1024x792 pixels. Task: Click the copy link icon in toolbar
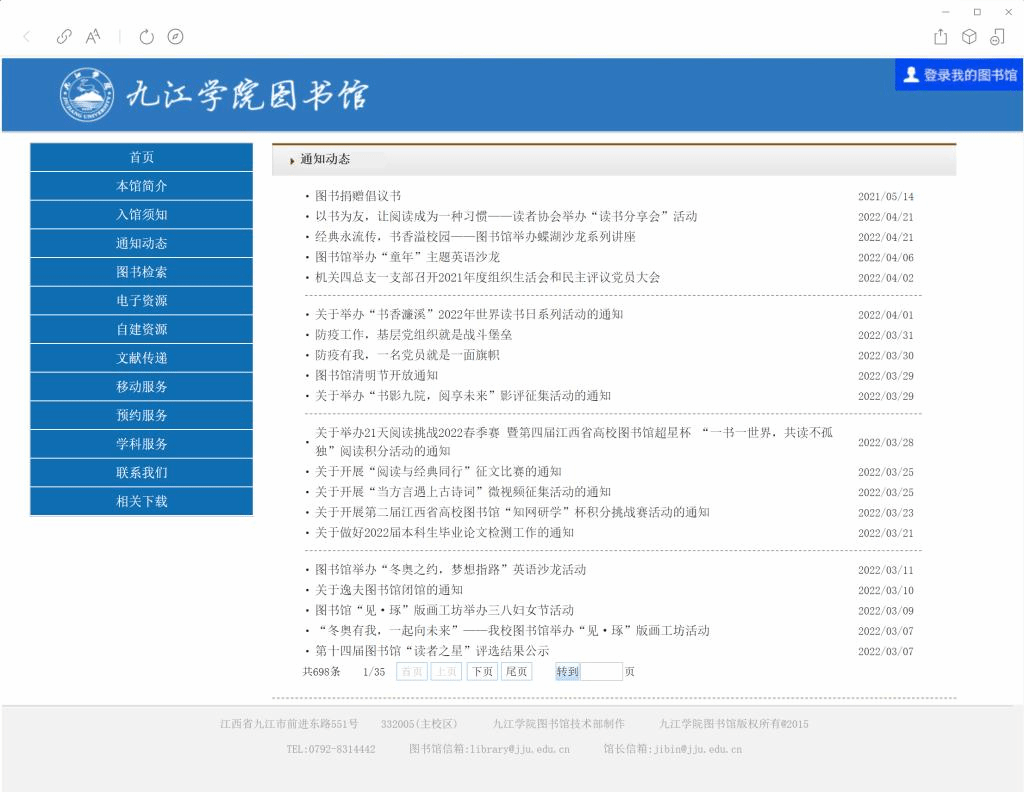click(x=64, y=37)
